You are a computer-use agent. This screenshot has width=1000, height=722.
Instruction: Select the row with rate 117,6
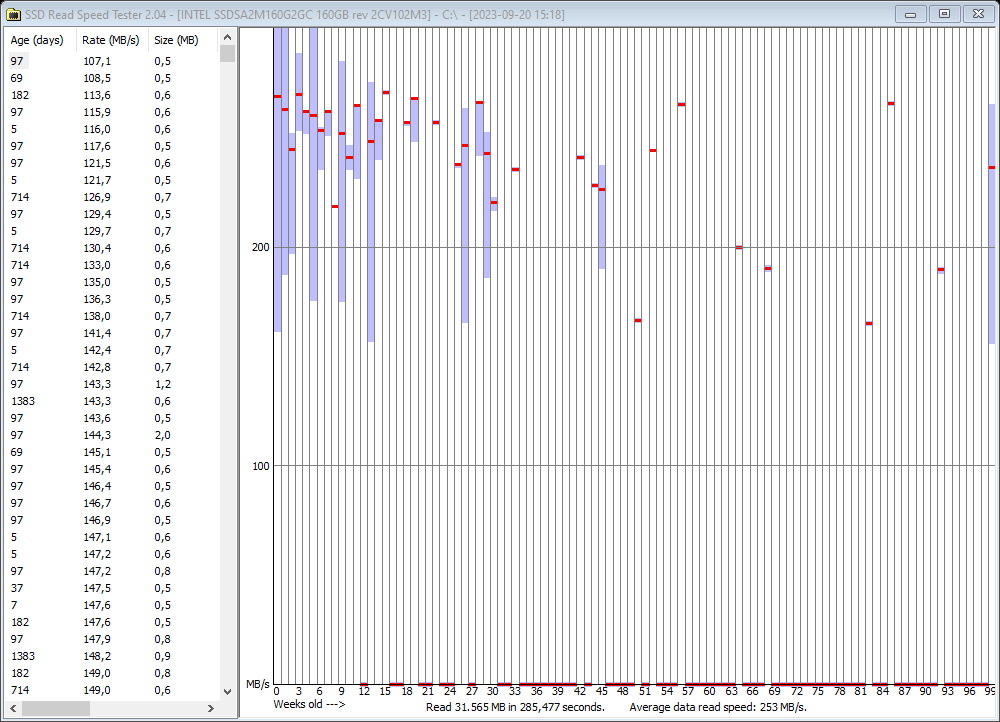click(x=113, y=146)
